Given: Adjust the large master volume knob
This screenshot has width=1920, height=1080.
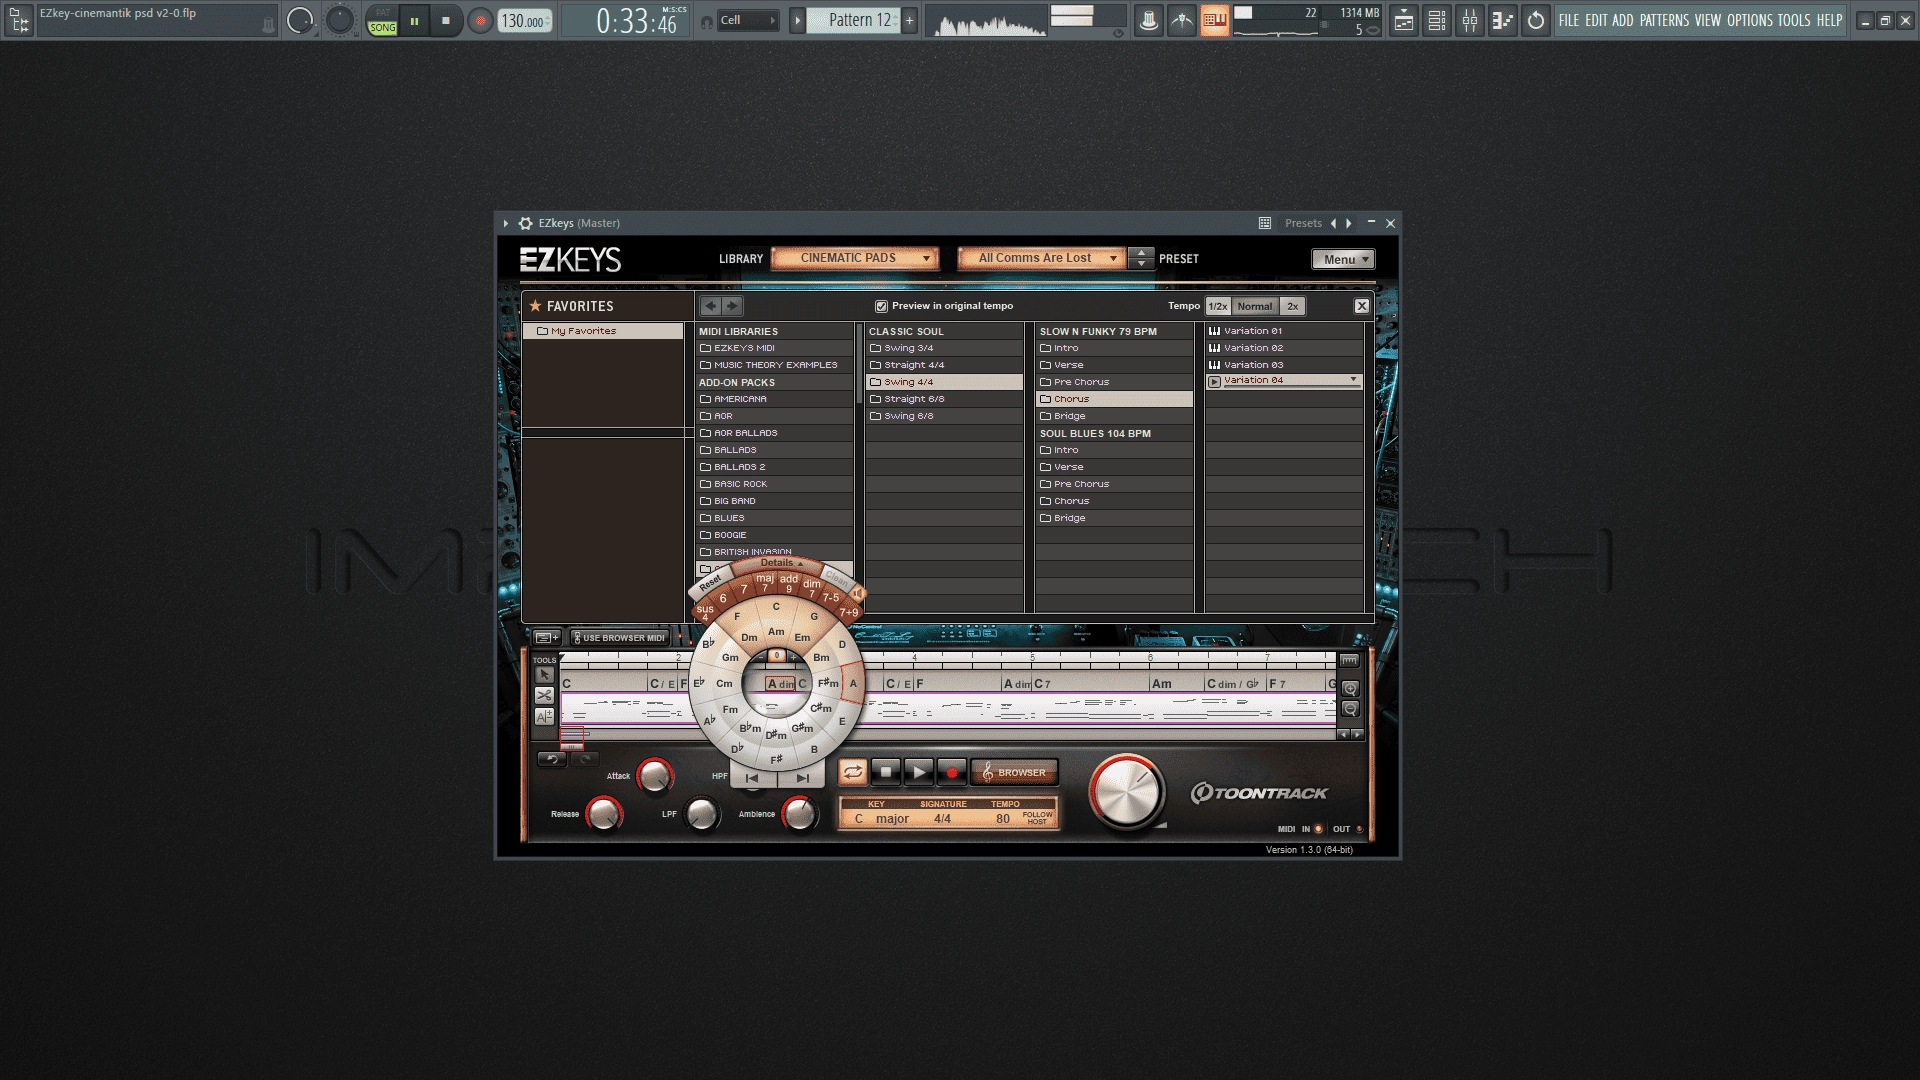Looking at the screenshot, I should coord(1127,791).
